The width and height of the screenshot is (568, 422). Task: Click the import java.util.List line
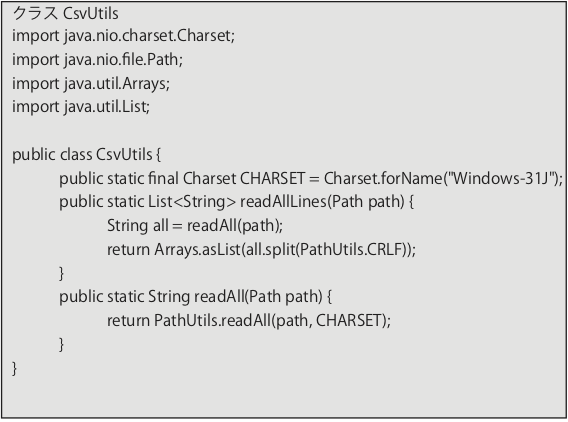pos(81,107)
